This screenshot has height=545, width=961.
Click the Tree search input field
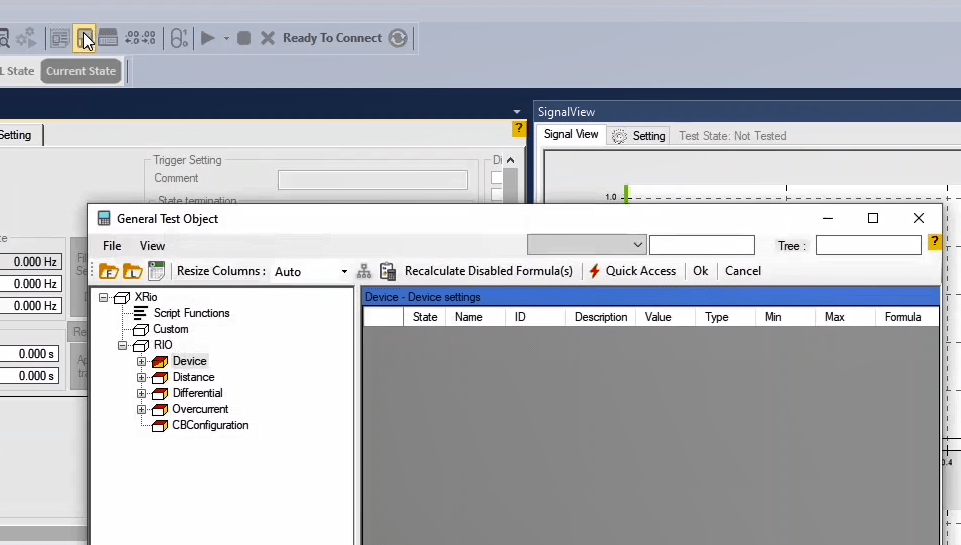(x=868, y=245)
